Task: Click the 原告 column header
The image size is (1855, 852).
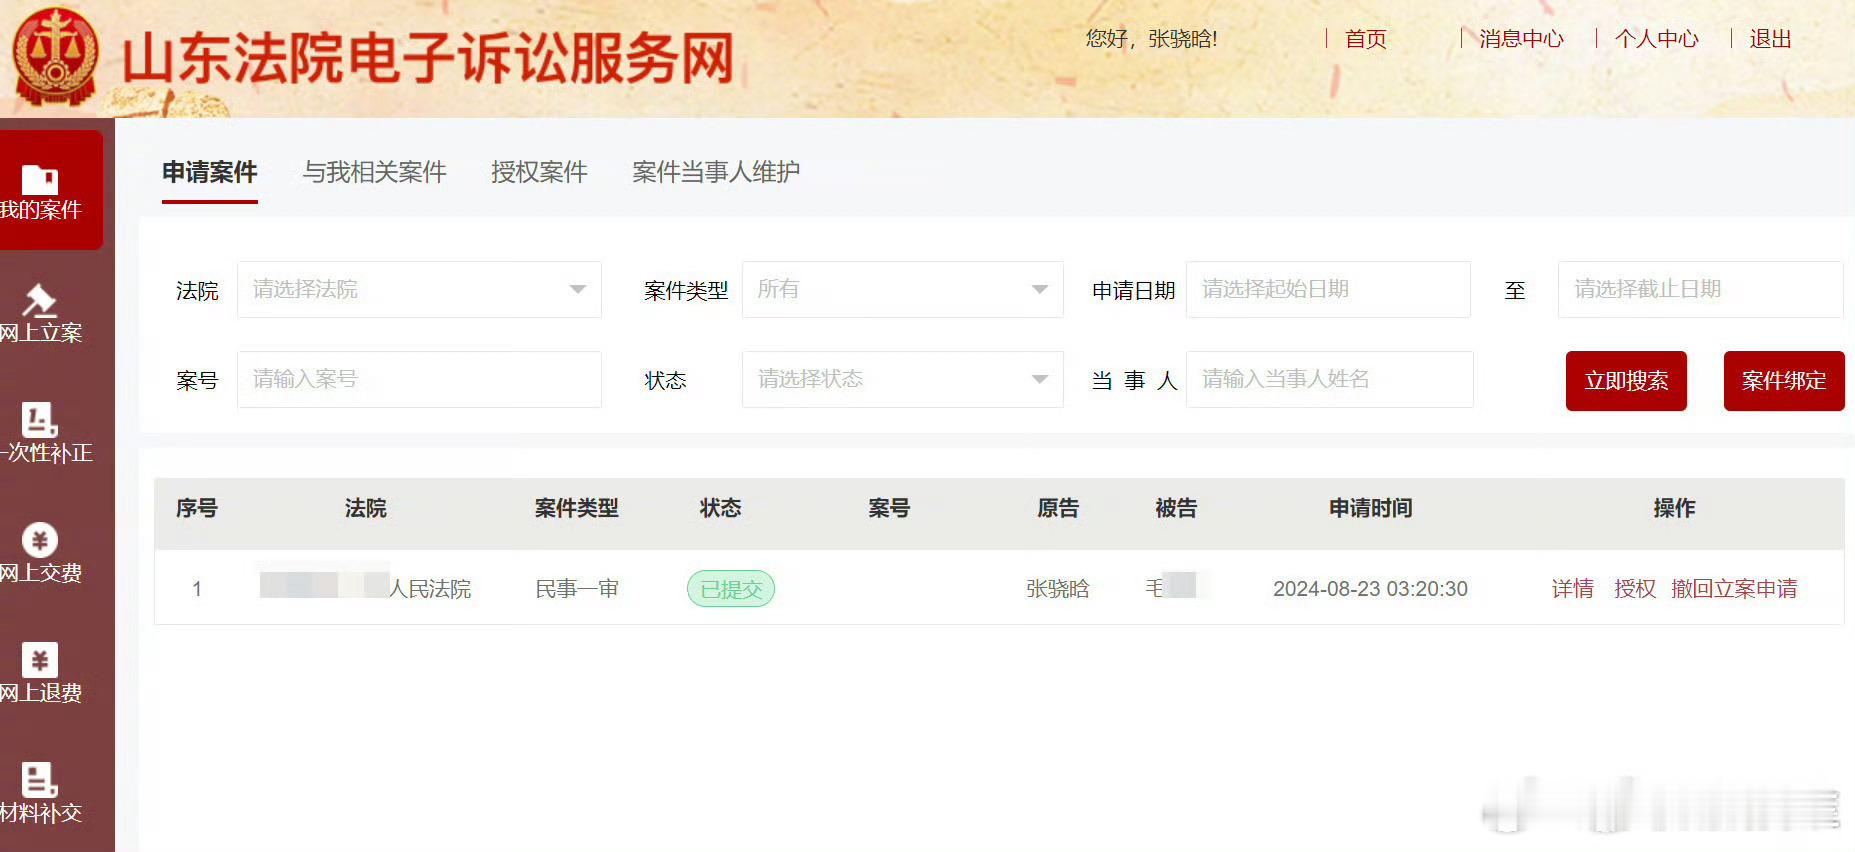Action: coord(1058,508)
